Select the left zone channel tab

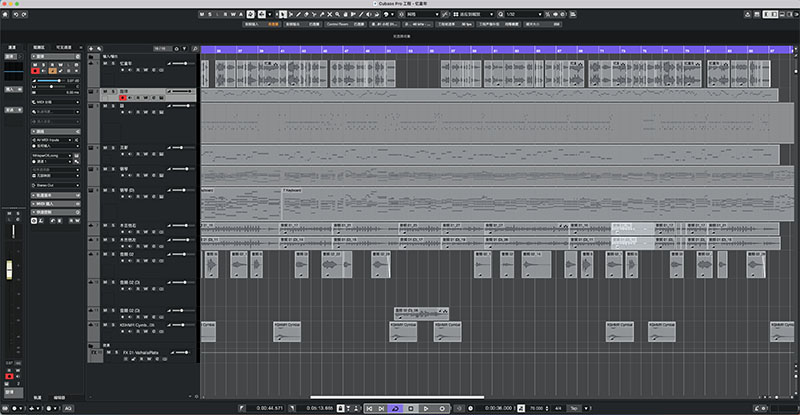pyautogui.click(x=12, y=47)
